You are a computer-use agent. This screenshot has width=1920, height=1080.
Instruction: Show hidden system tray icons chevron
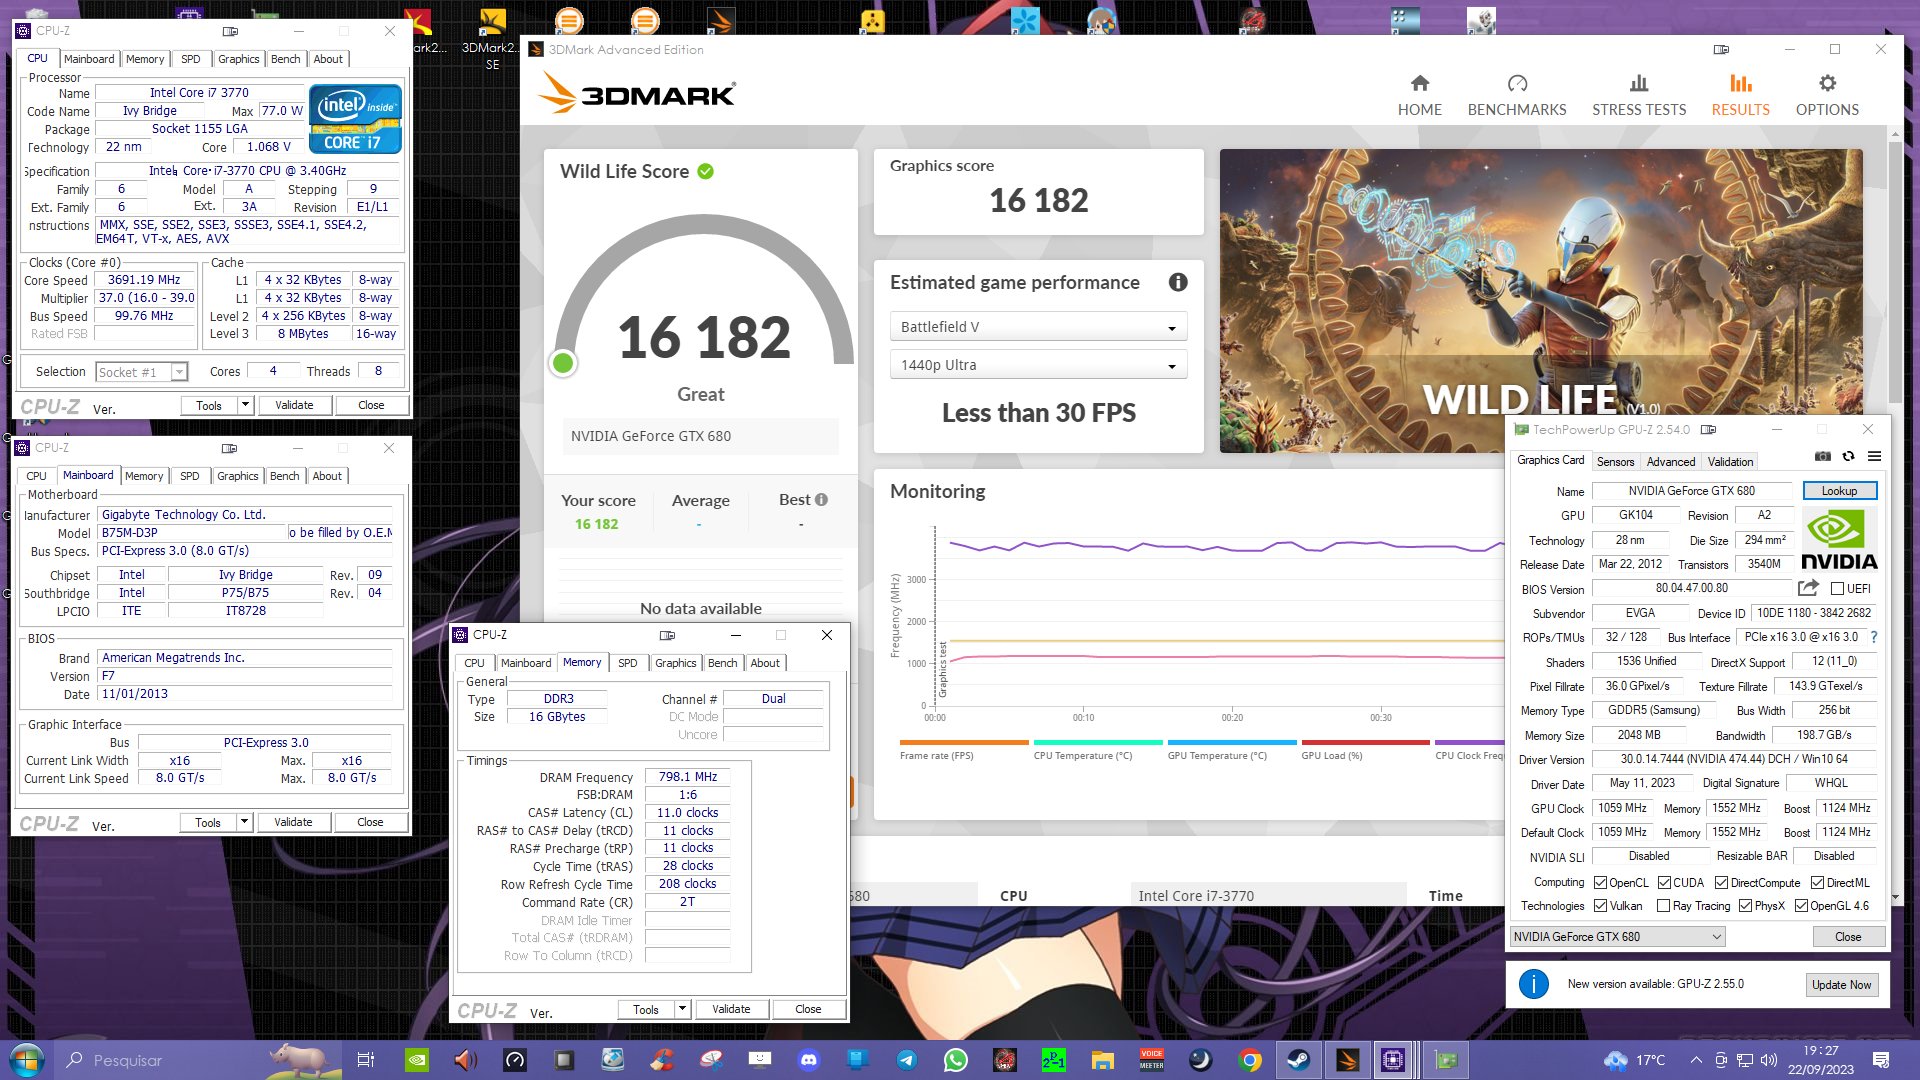1696,1060
